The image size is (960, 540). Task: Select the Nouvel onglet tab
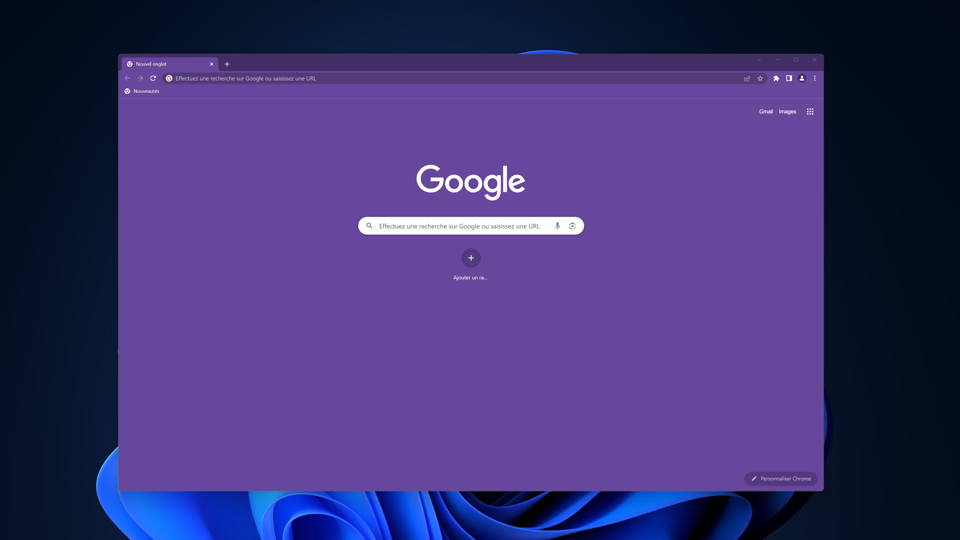coord(170,64)
